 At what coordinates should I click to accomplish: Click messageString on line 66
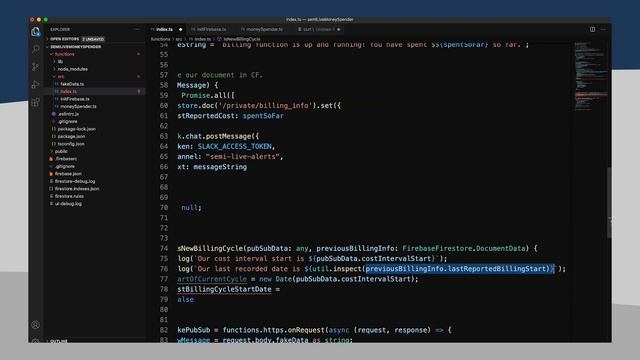(x=220, y=167)
